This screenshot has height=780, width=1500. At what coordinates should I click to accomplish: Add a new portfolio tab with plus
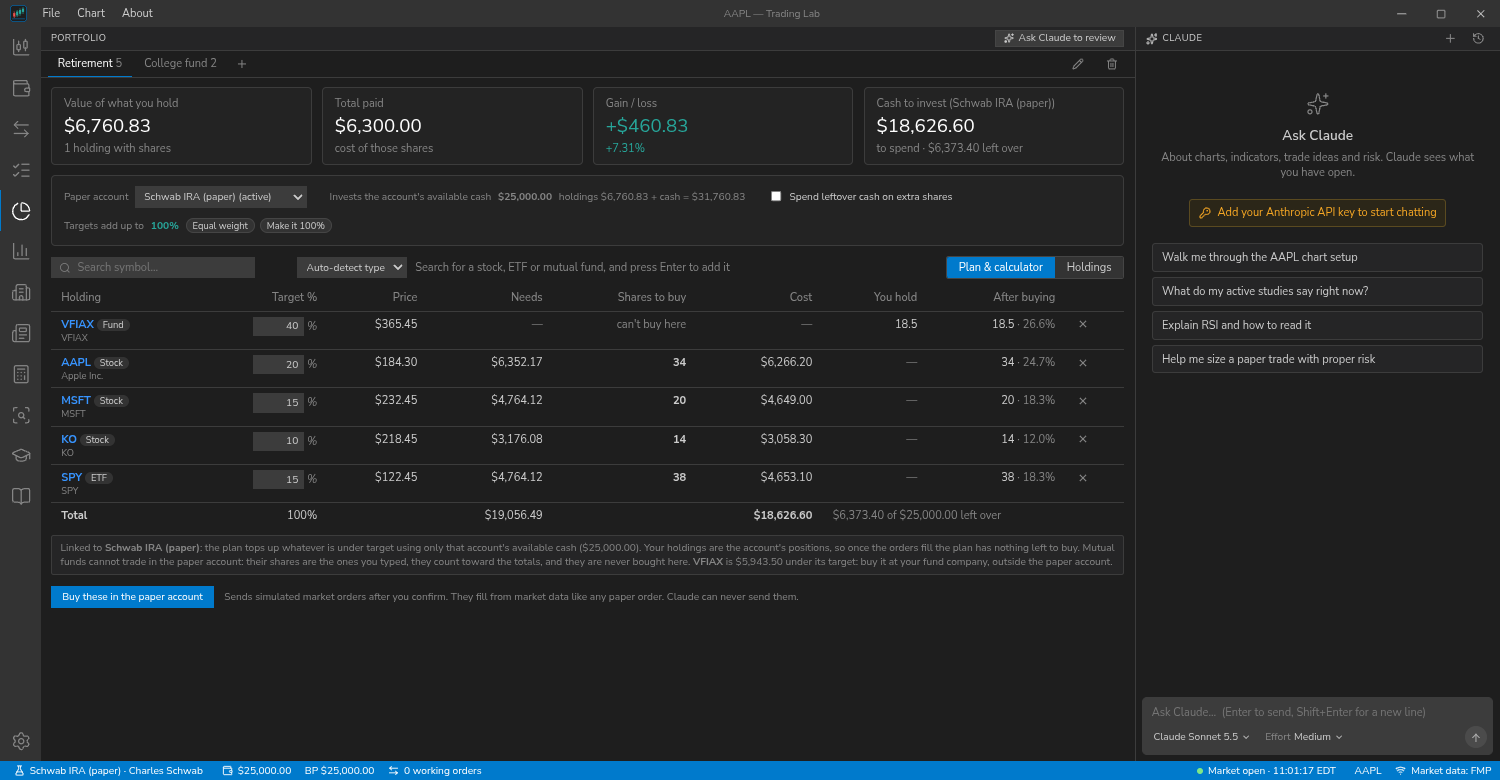point(242,64)
